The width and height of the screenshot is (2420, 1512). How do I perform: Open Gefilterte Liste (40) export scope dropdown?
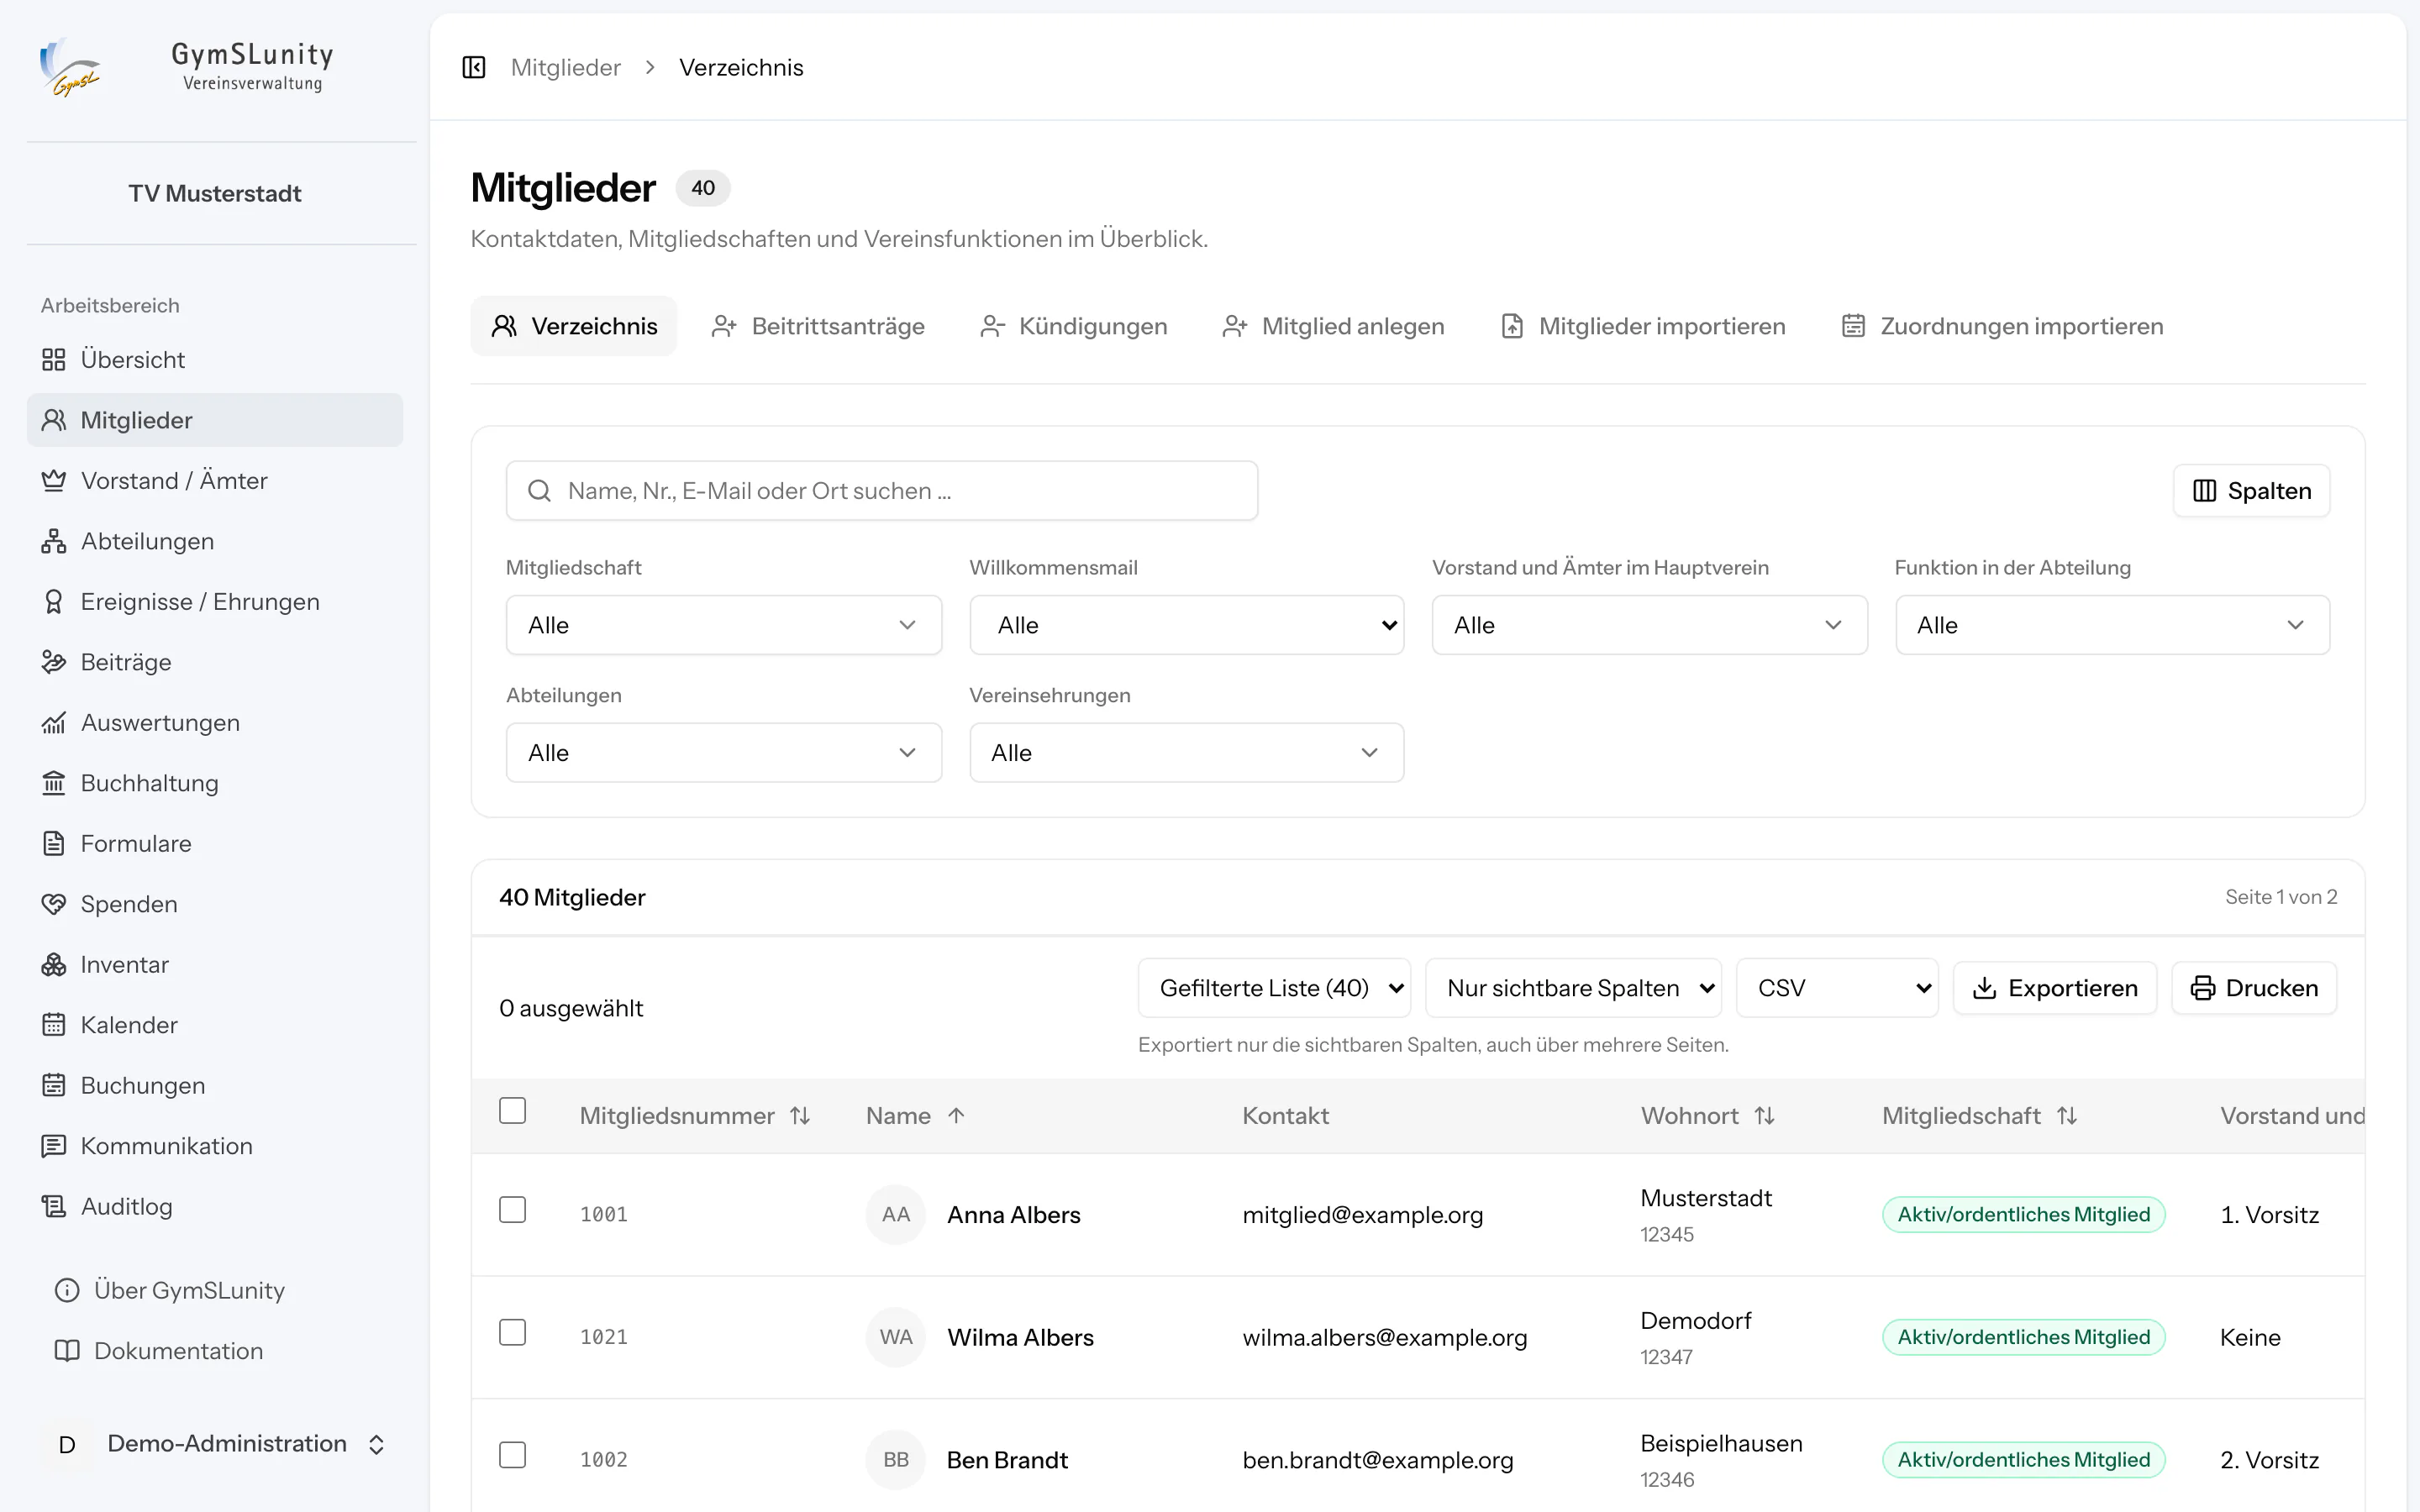[1274, 988]
